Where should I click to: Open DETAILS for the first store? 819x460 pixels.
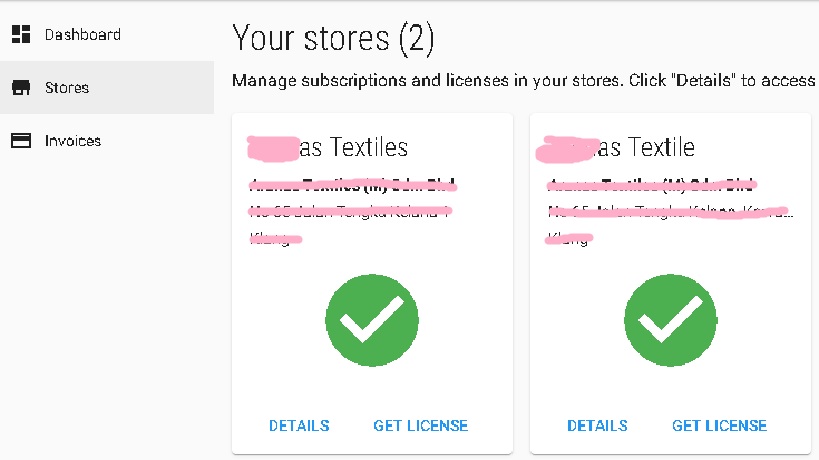[x=299, y=425]
